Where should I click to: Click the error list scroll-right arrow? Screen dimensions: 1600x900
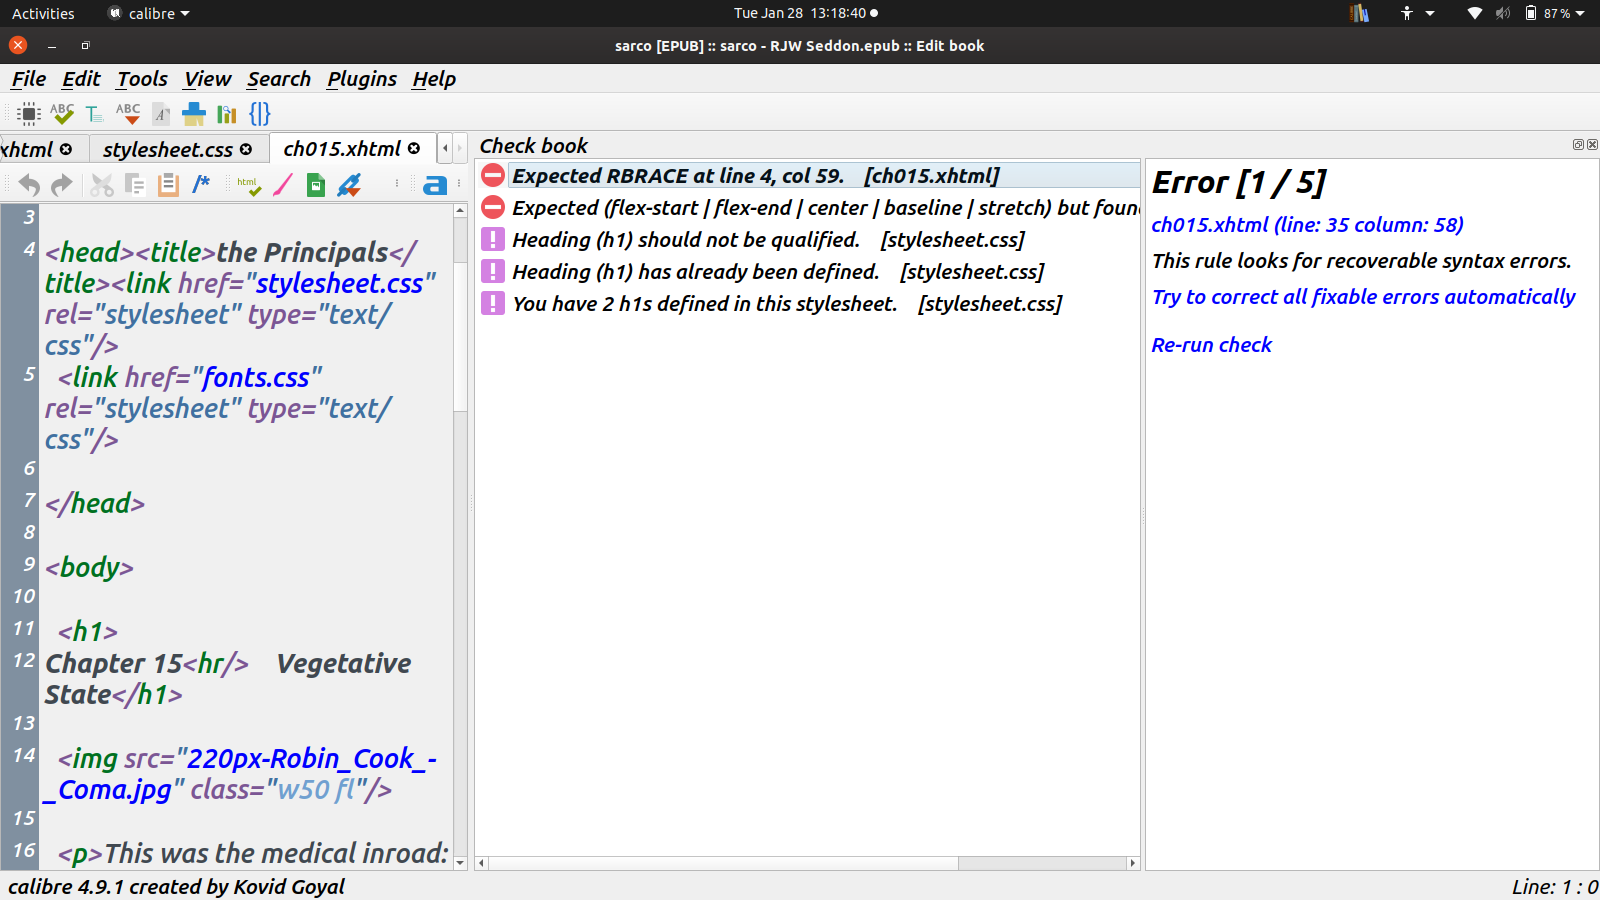pos(1132,863)
